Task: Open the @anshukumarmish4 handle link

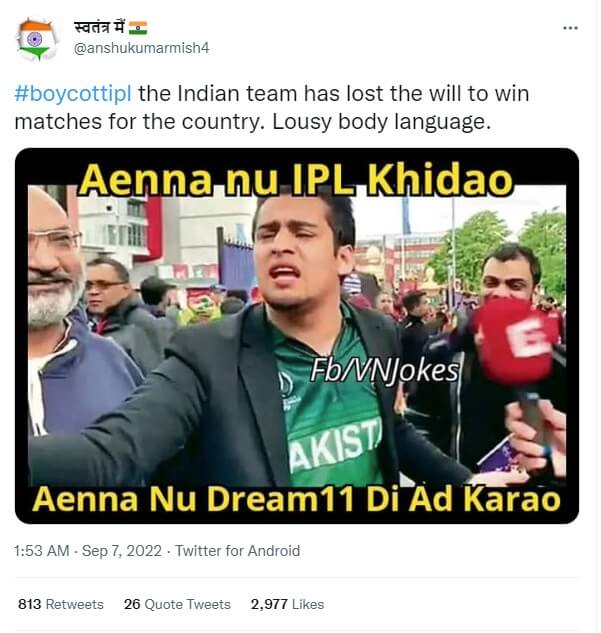Action: coord(142,48)
